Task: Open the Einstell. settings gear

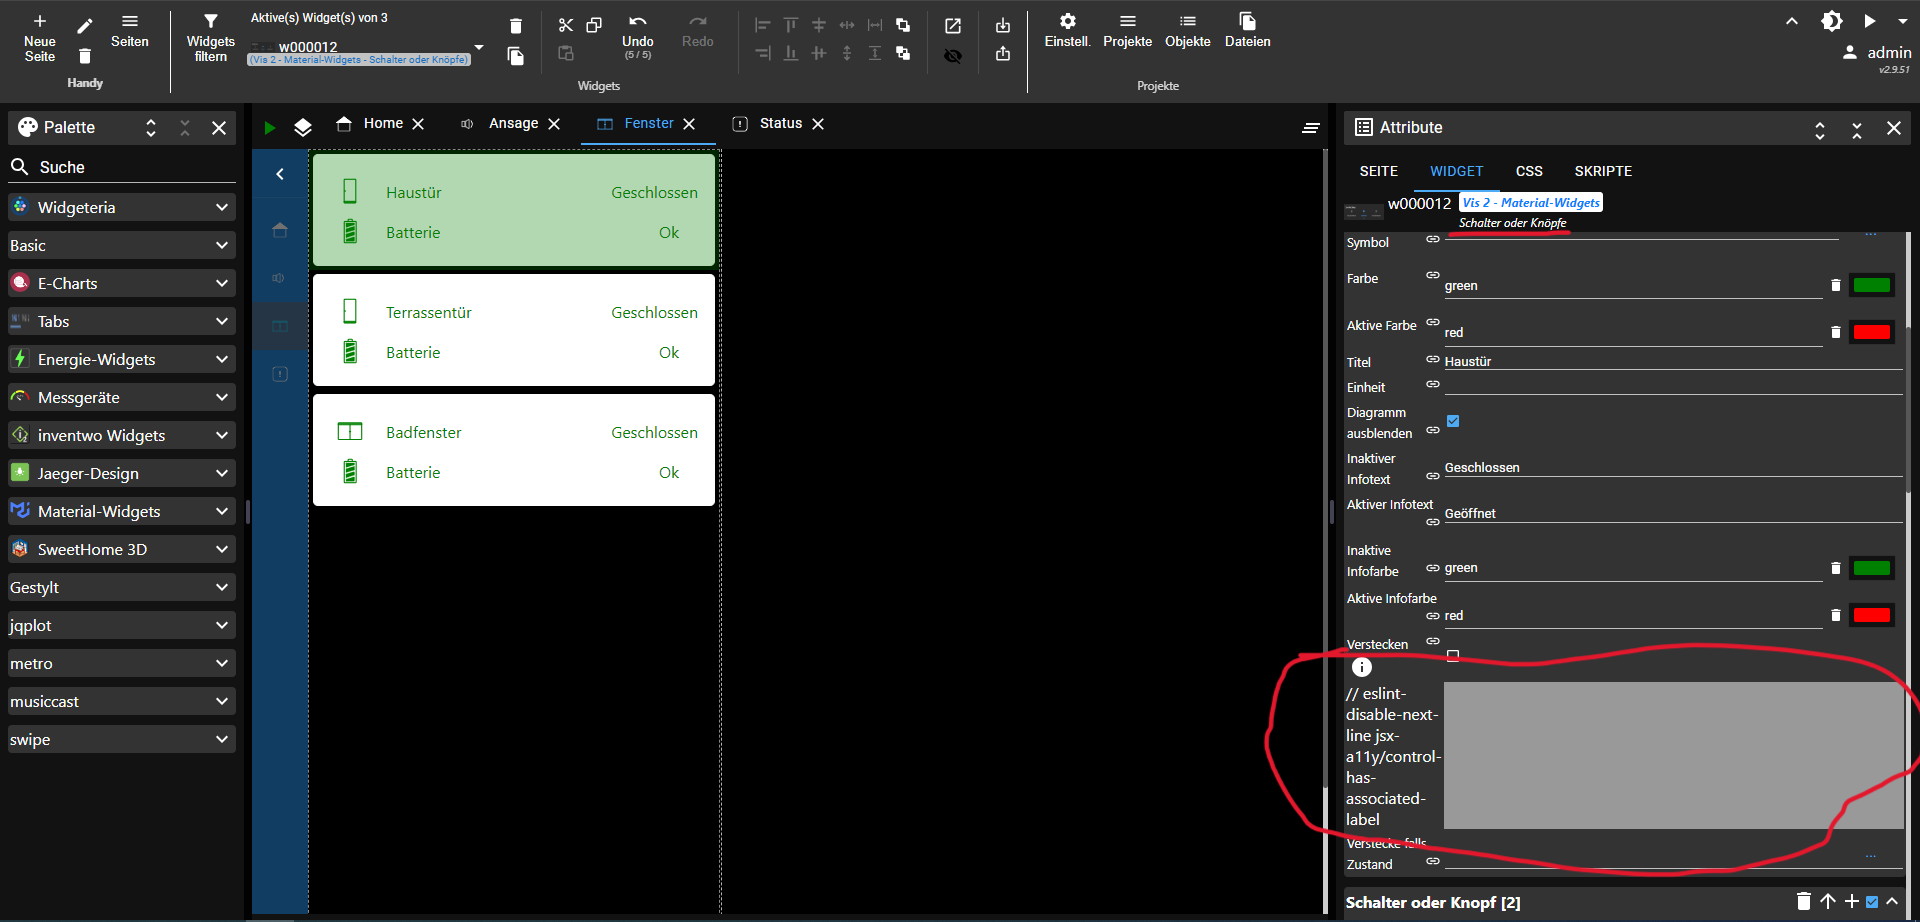Action: point(1067,31)
